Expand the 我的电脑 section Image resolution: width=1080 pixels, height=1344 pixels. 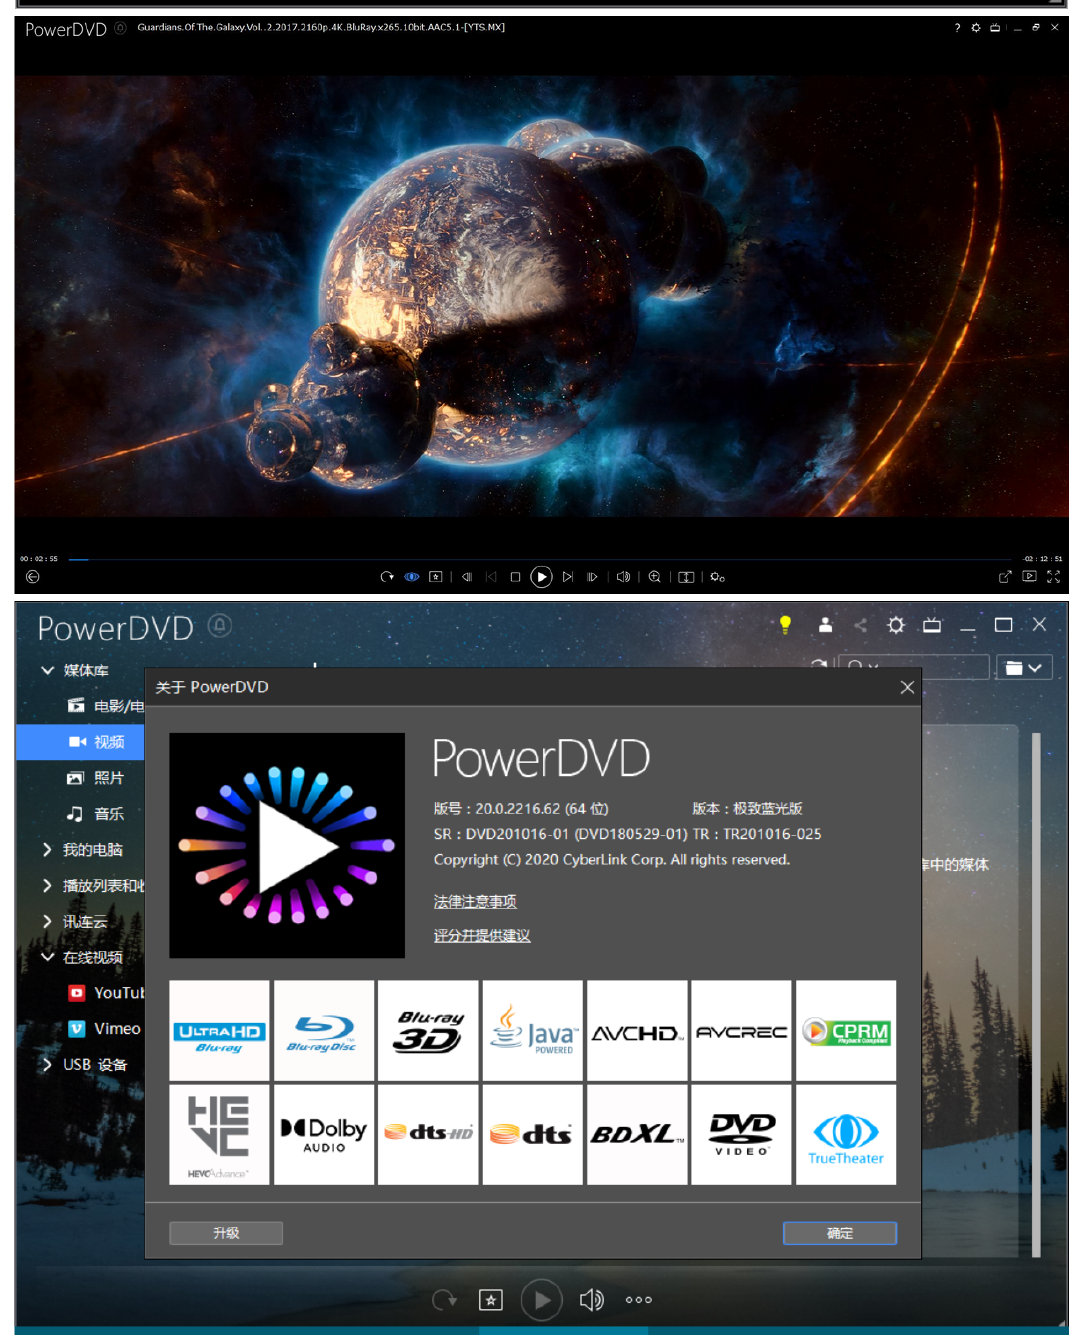point(47,850)
